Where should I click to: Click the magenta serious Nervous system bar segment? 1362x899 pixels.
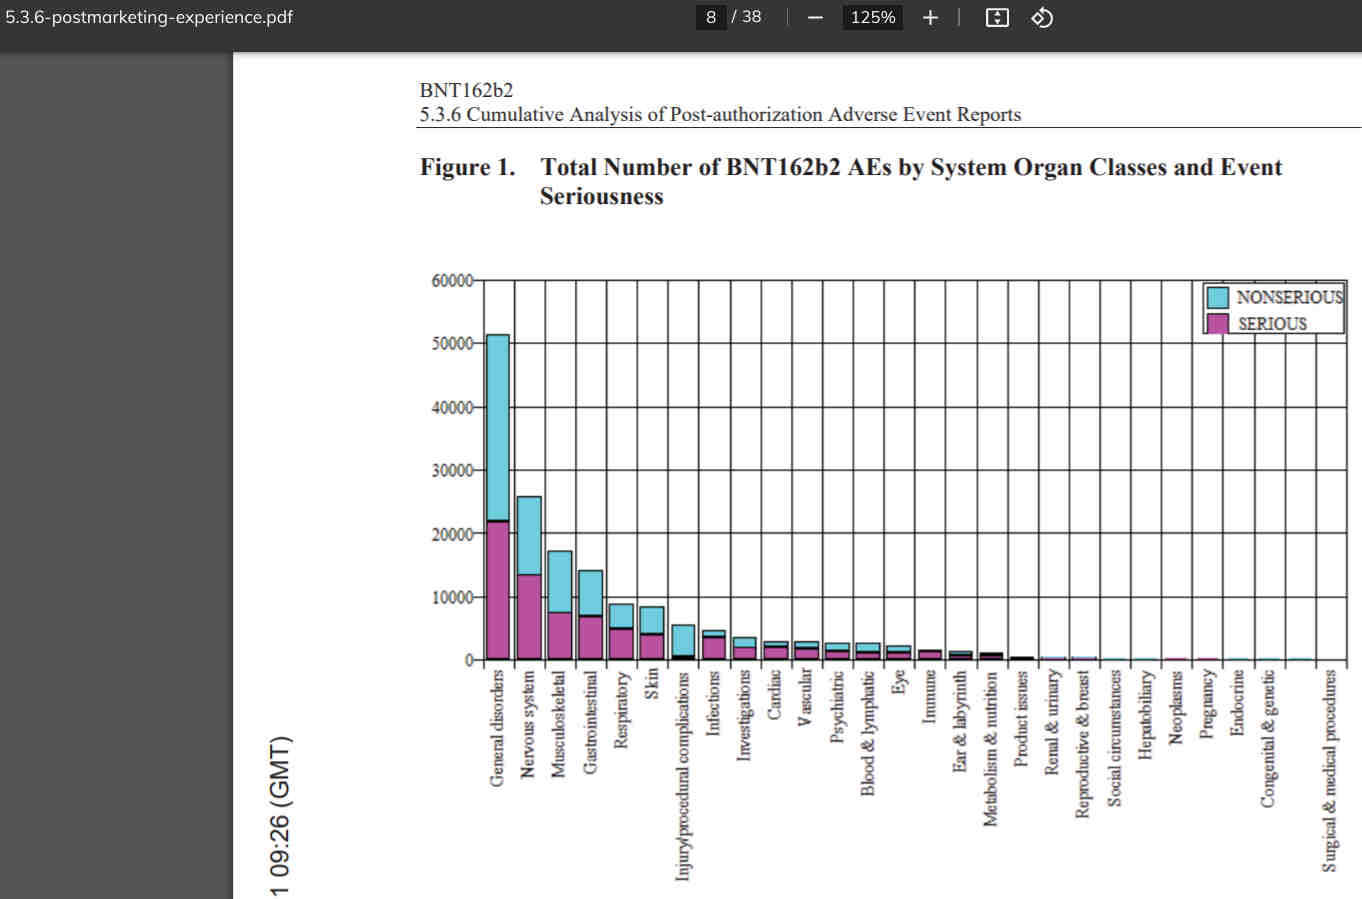click(529, 617)
